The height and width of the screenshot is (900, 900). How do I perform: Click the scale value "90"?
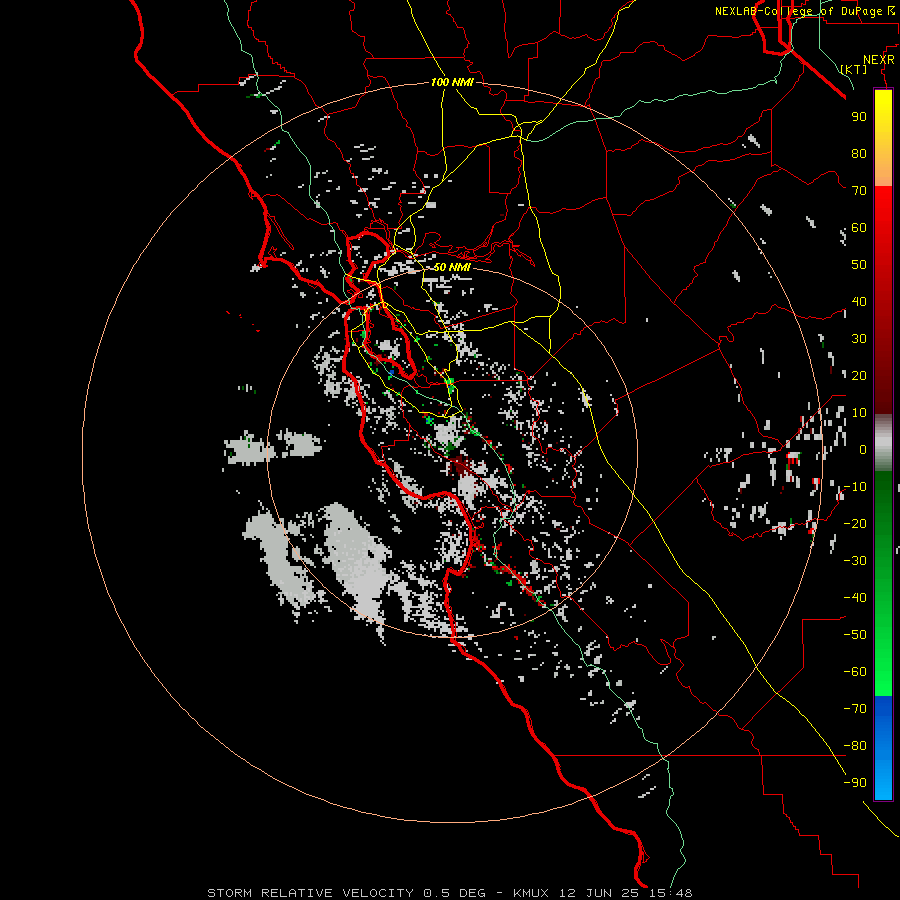(859, 117)
